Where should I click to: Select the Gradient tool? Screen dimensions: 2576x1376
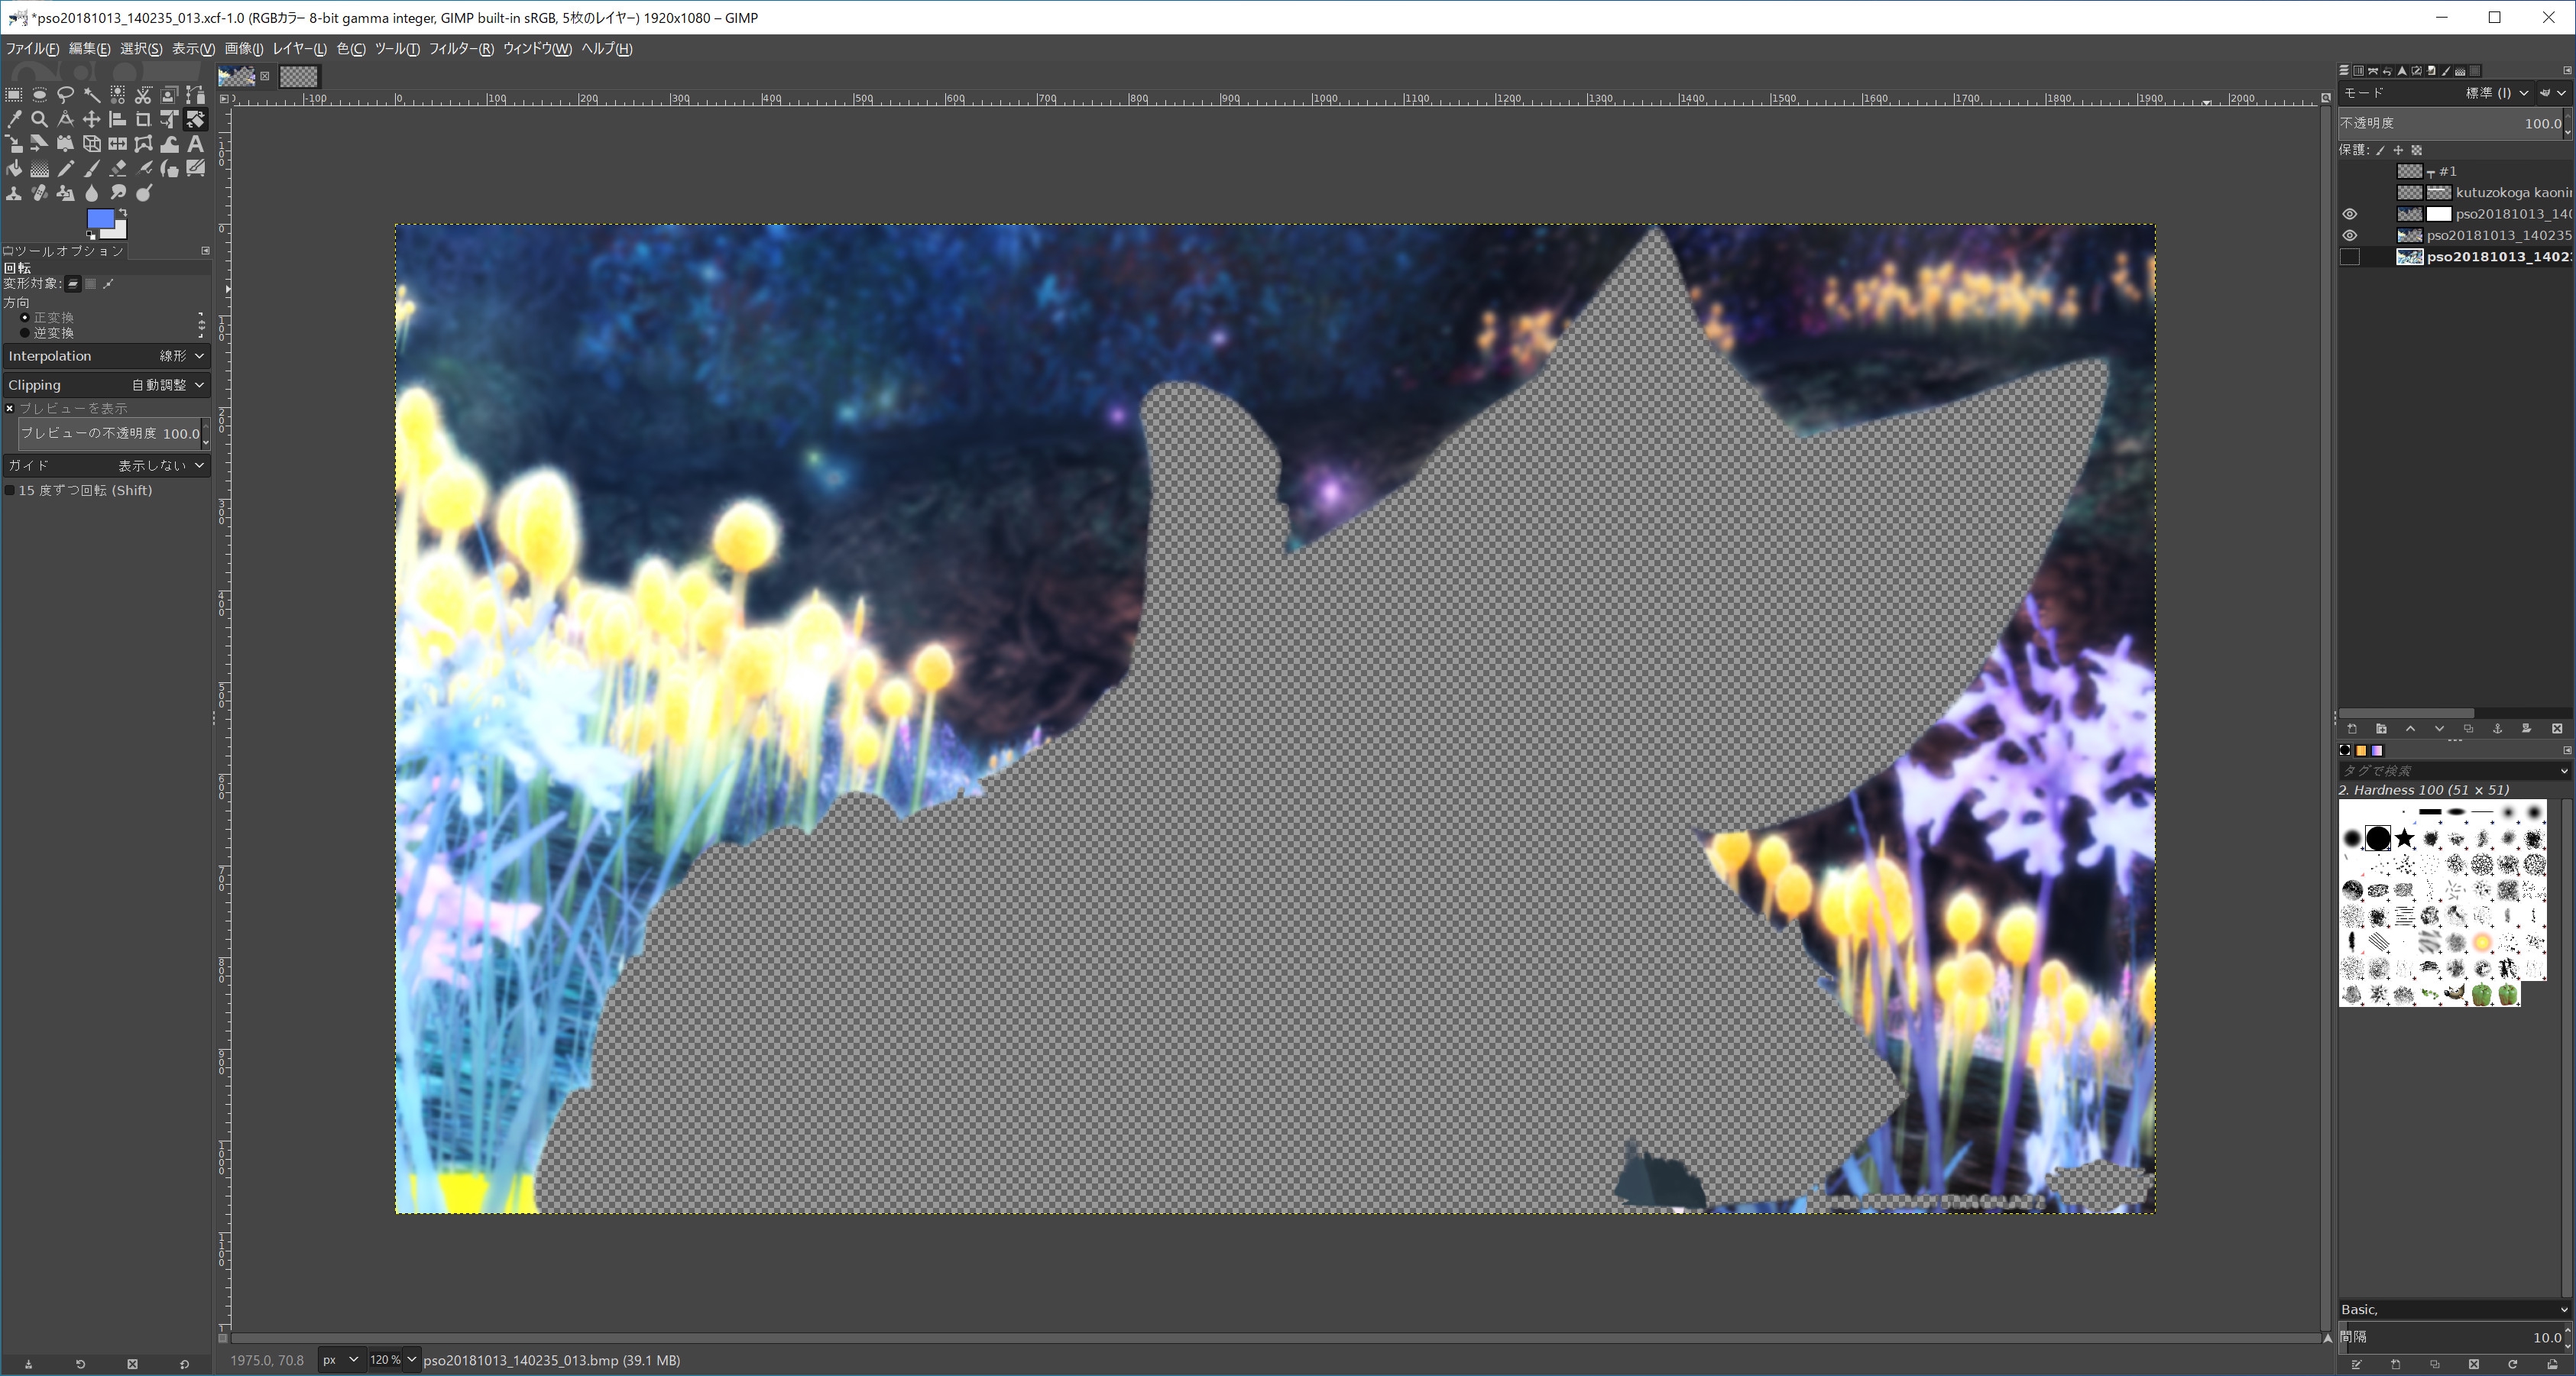click(x=40, y=169)
